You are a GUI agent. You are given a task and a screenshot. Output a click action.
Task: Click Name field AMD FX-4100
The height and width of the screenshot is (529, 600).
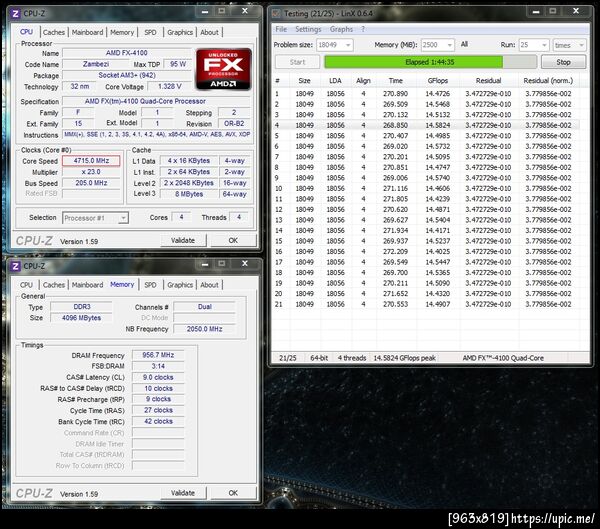click(127, 53)
